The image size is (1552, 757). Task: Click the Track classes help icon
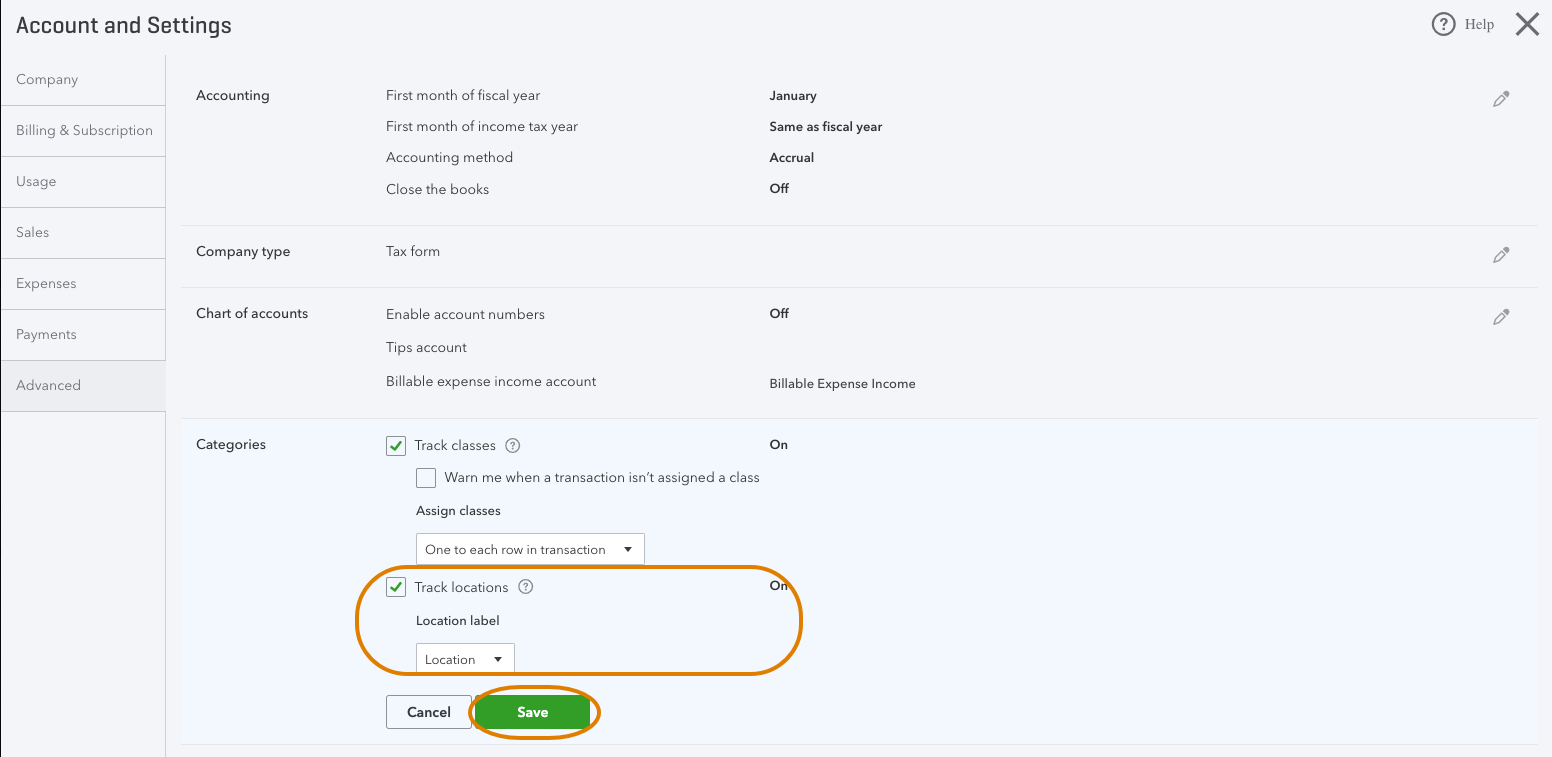click(513, 445)
